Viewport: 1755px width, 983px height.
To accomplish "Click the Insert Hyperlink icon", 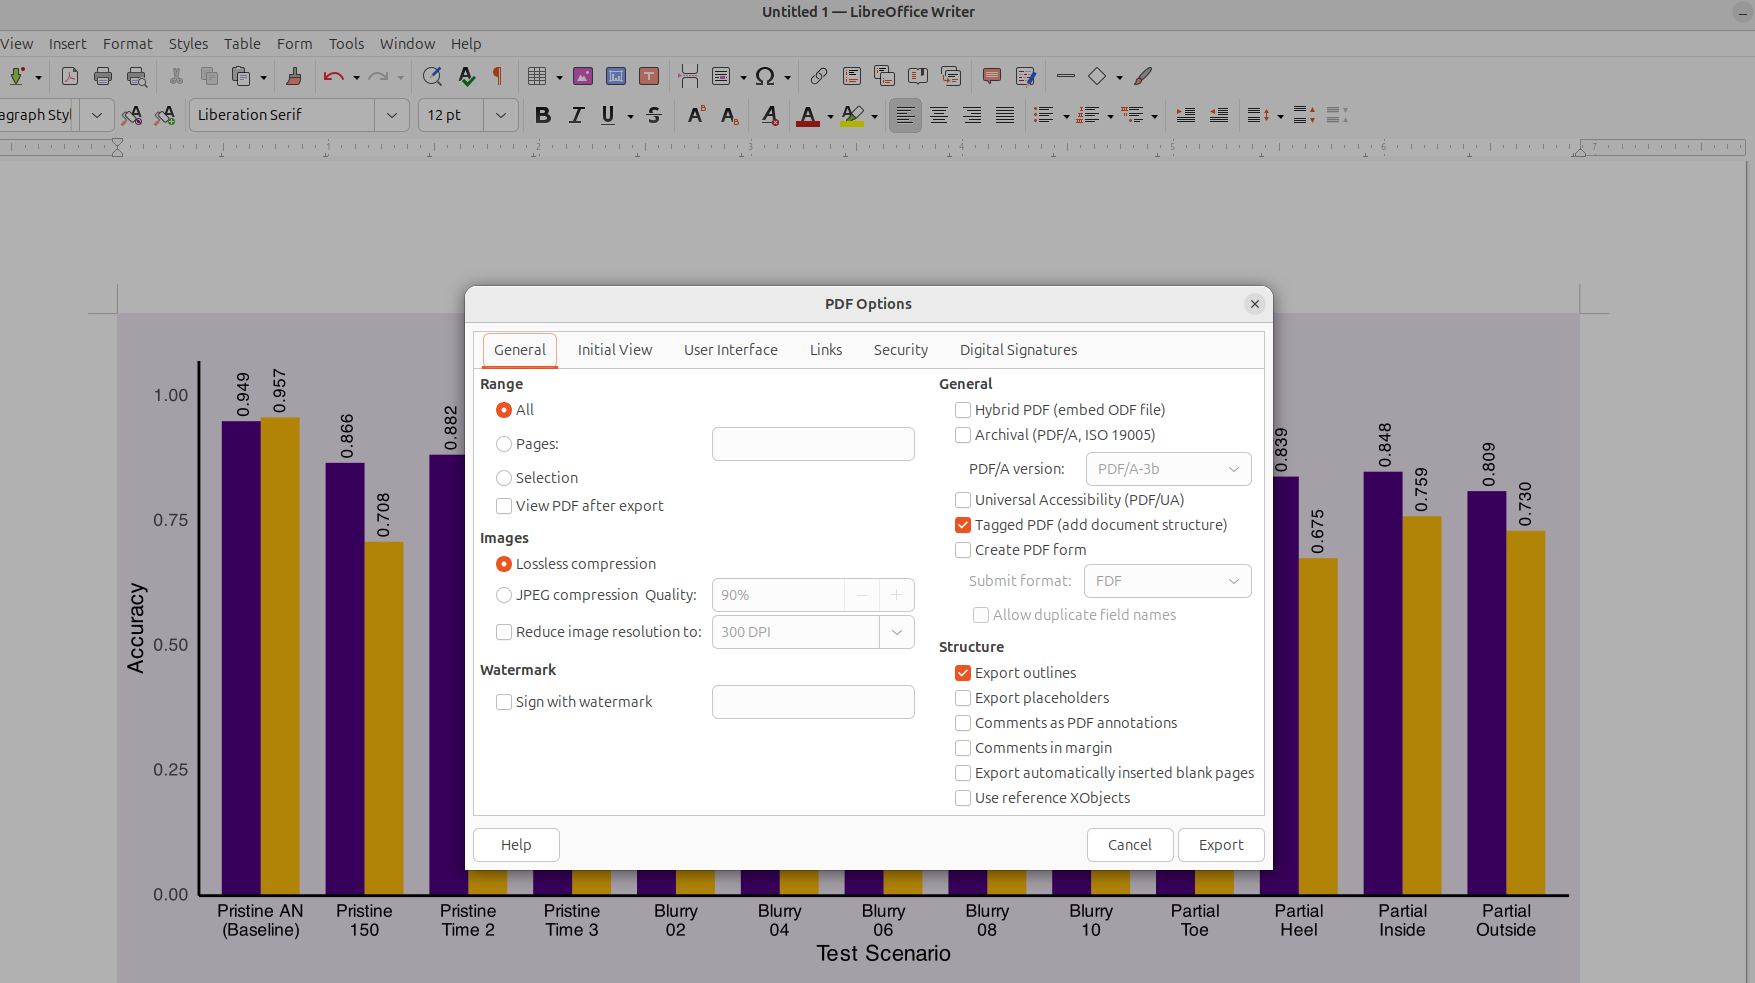I will (819, 76).
